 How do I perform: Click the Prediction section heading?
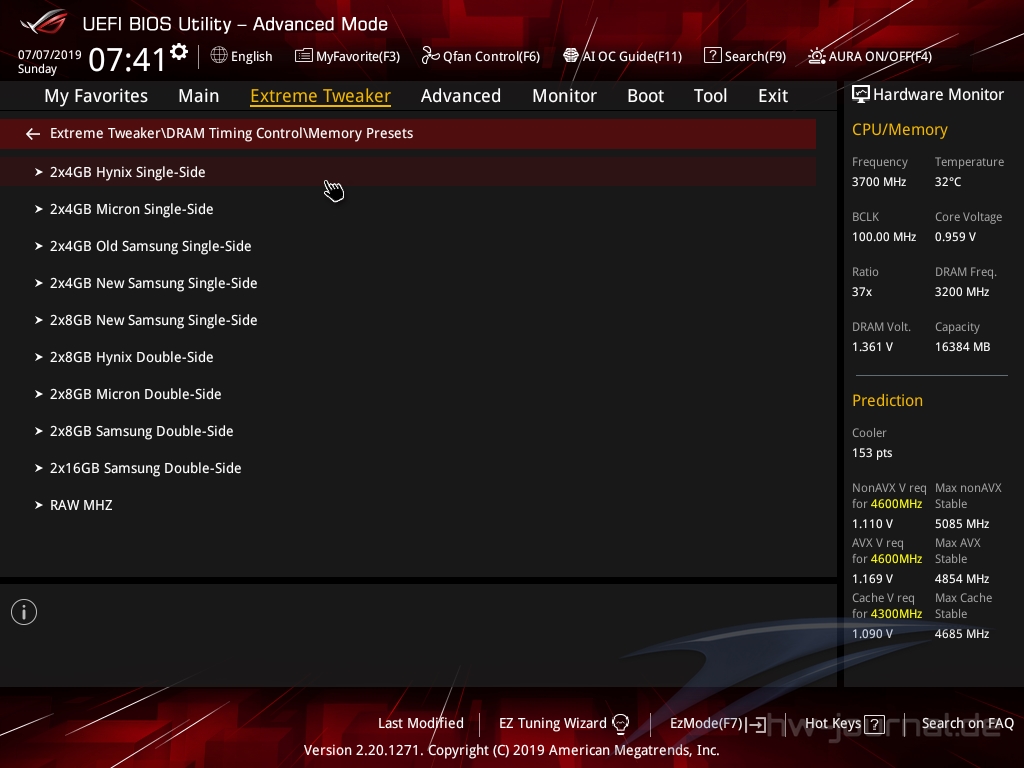[x=887, y=400]
